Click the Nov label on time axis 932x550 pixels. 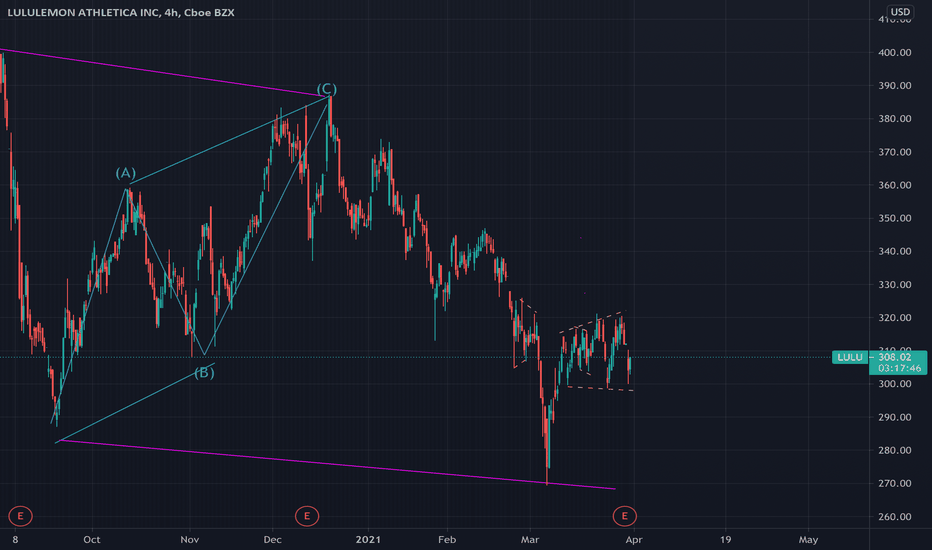(190, 540)
